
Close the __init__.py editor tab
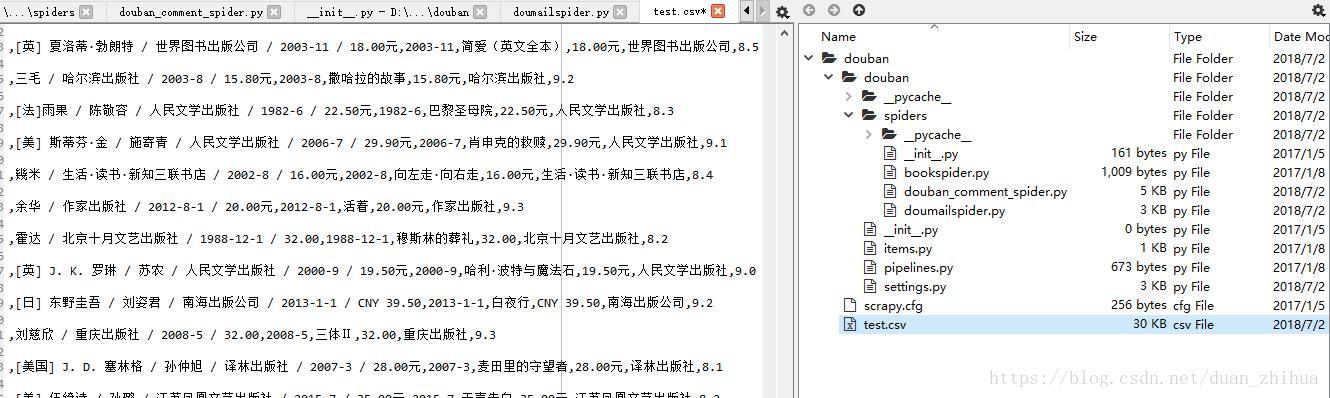[481, 12]
